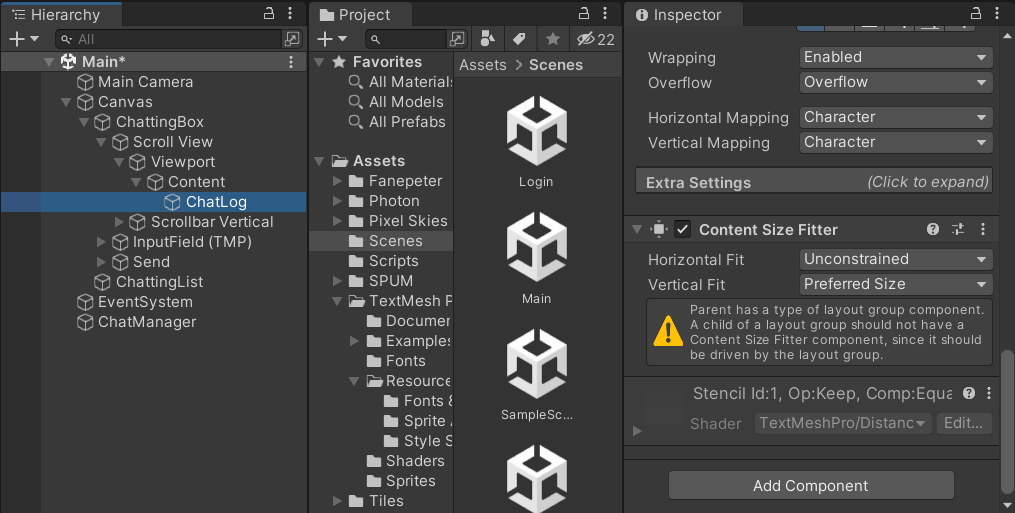Click Assets in the breadcrumb path
Screen dimensions: 1015x513
tap(483, 65)
